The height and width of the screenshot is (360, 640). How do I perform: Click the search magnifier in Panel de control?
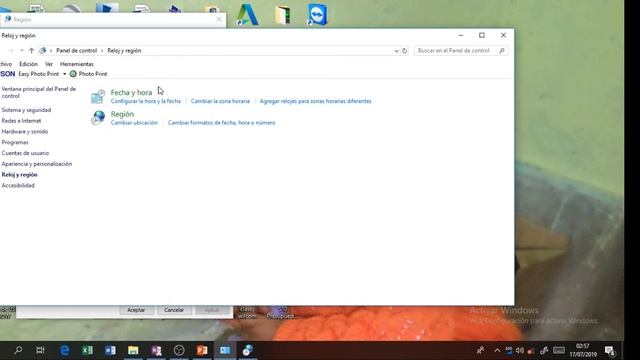[502, 51]
